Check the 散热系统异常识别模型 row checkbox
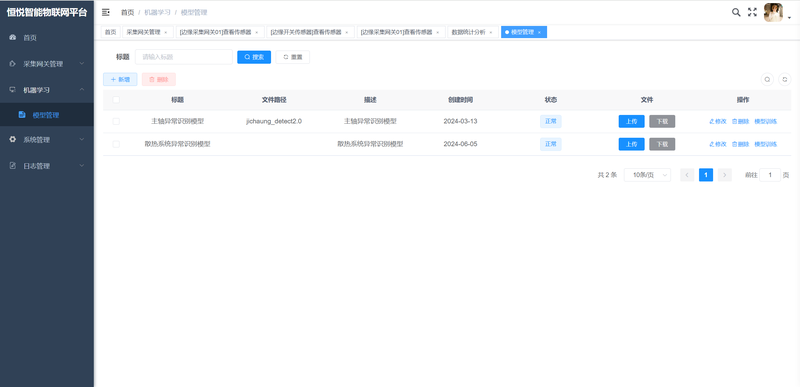Viewport: 800px width, 387px height. click(116, 144)
